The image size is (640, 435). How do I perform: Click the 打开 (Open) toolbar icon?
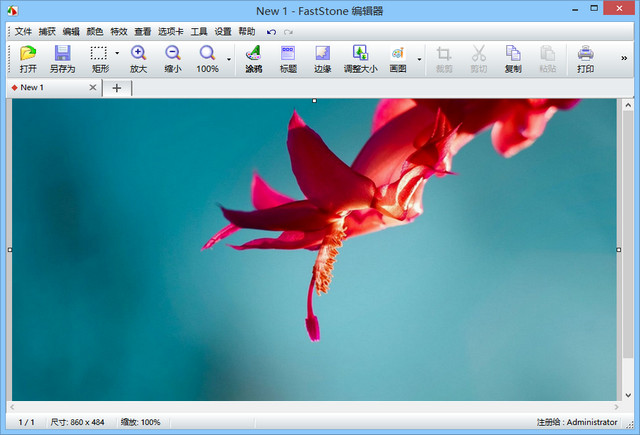(x=28, y=59)
